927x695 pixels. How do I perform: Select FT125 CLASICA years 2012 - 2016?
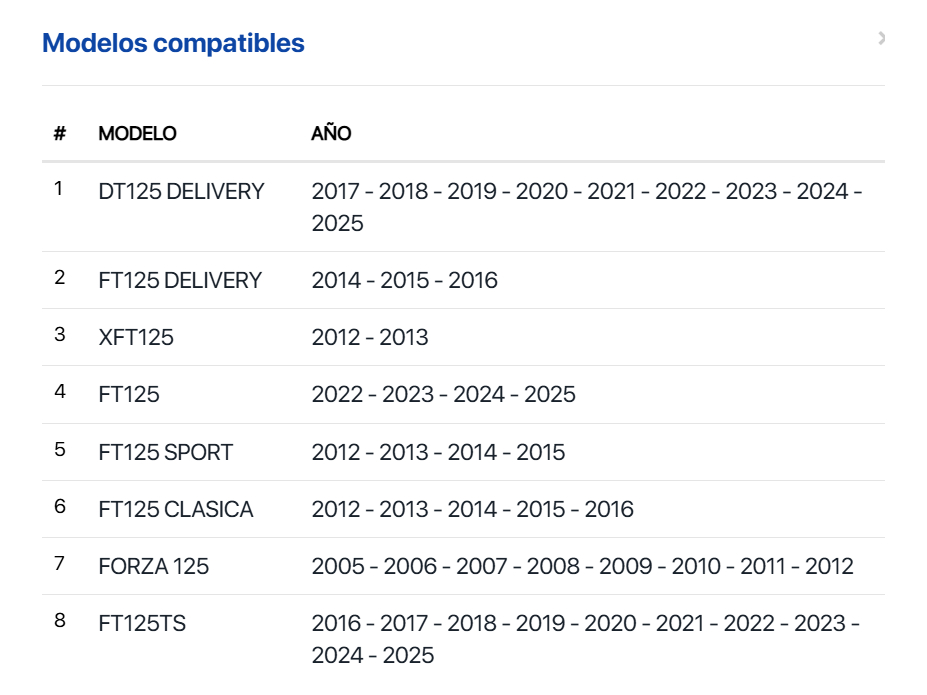472,509
